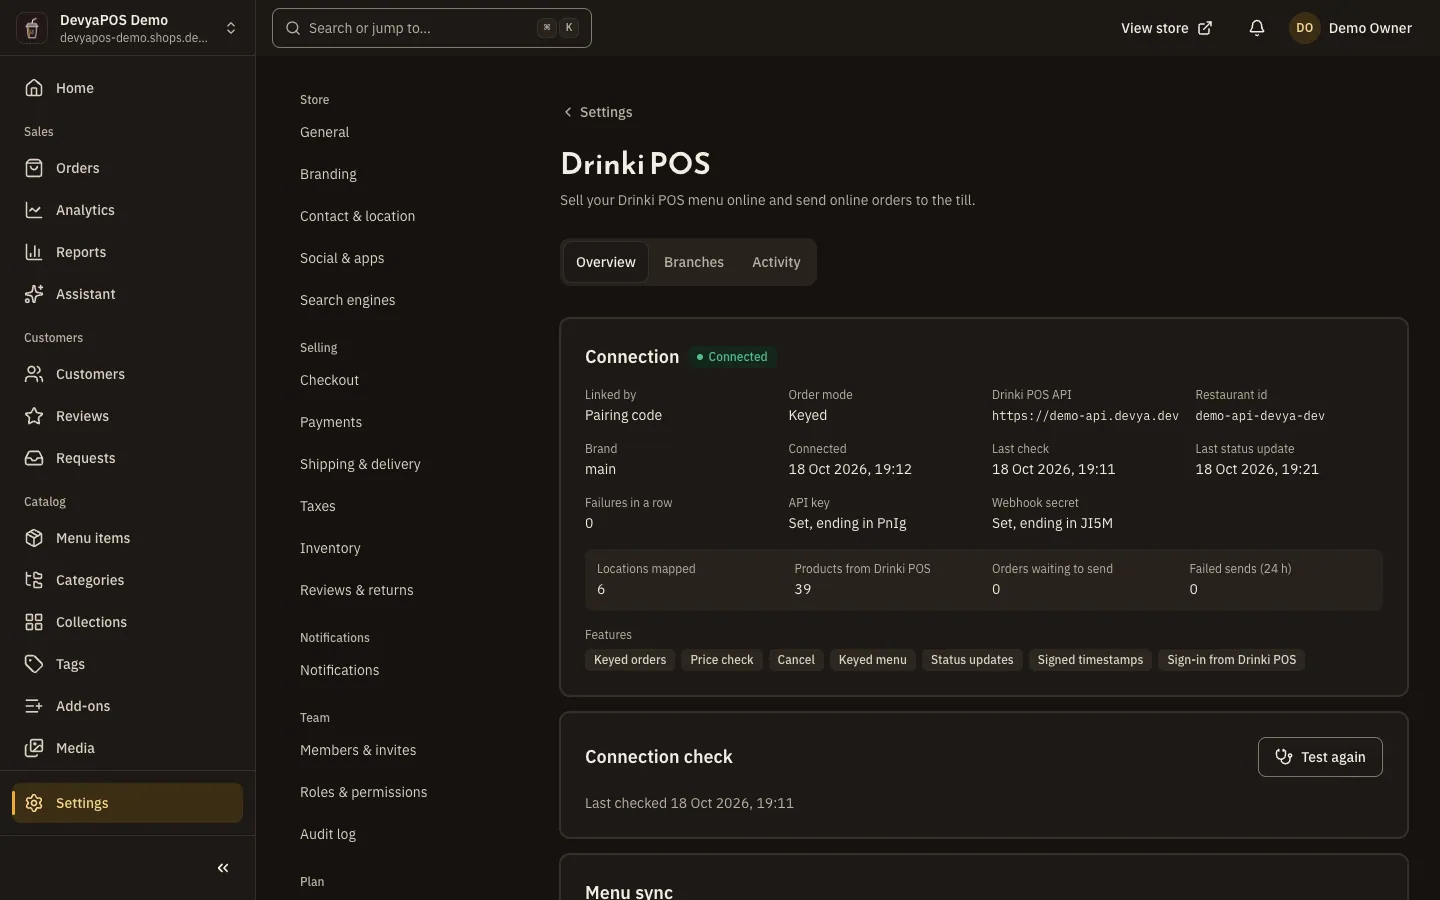Click the Reports bar chart icon
Image resolution: width=1440 pixels, height=900 pixels.
34,252
